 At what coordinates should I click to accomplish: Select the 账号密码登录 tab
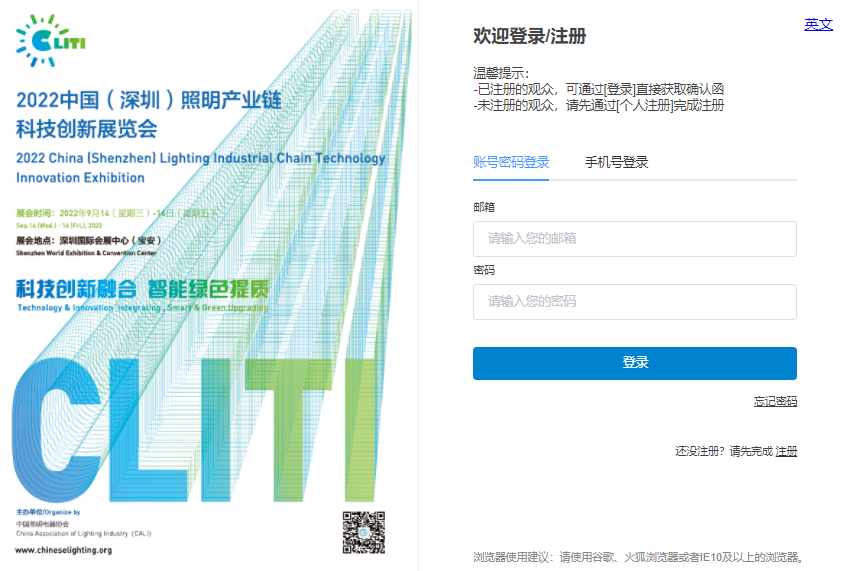click(x=511, y=162)
